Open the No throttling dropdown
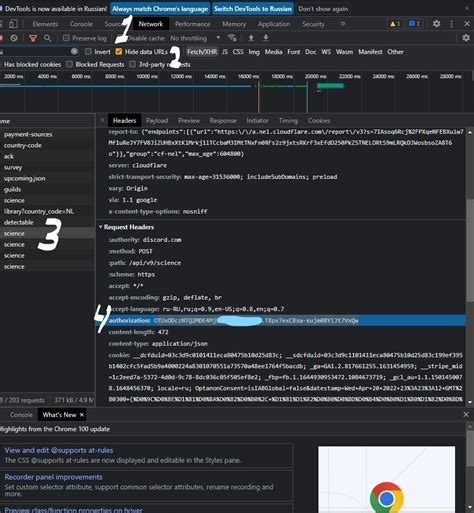 click(195, 38)
